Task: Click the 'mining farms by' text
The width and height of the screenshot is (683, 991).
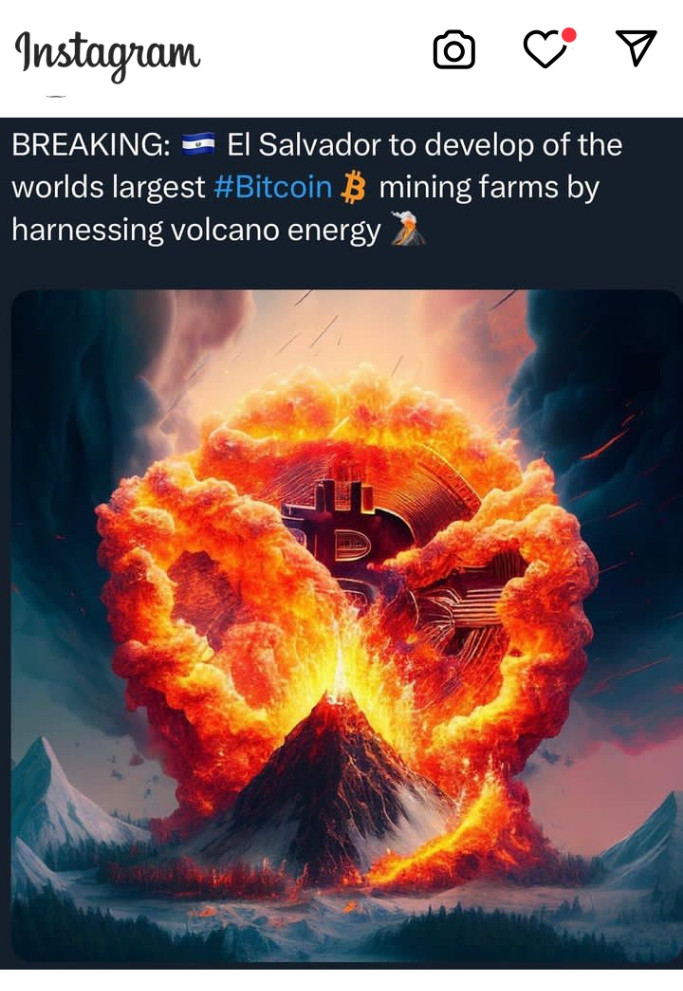Action: point(488,188)
